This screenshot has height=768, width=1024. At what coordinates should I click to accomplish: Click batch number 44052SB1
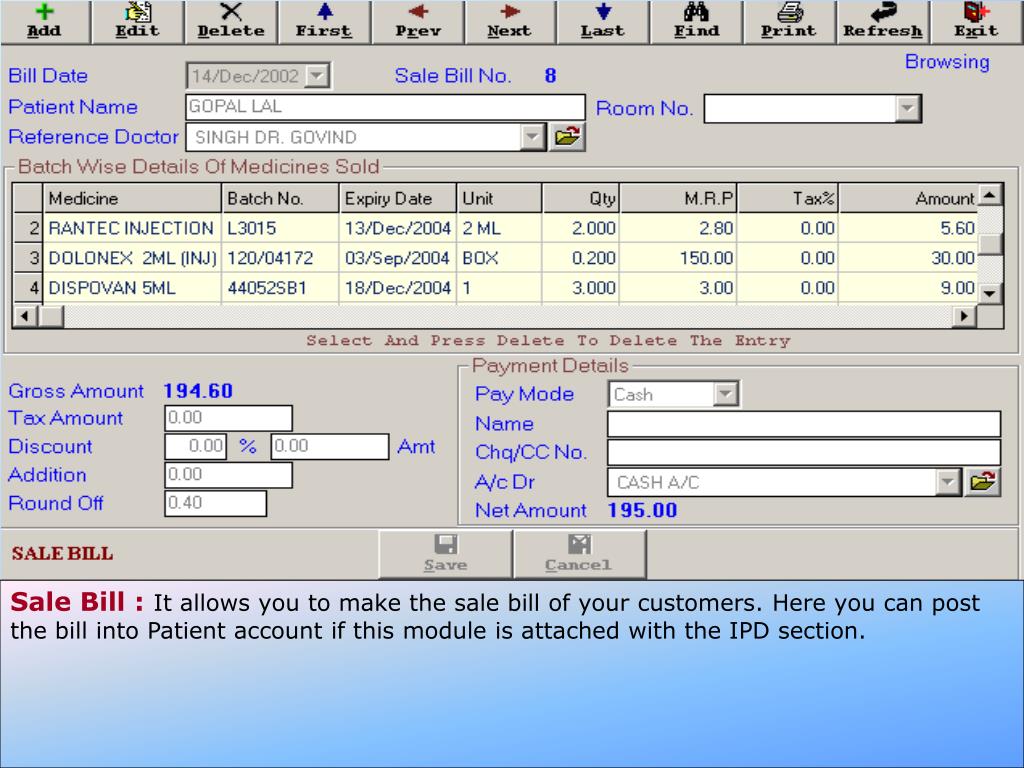[x=281, y=288]
